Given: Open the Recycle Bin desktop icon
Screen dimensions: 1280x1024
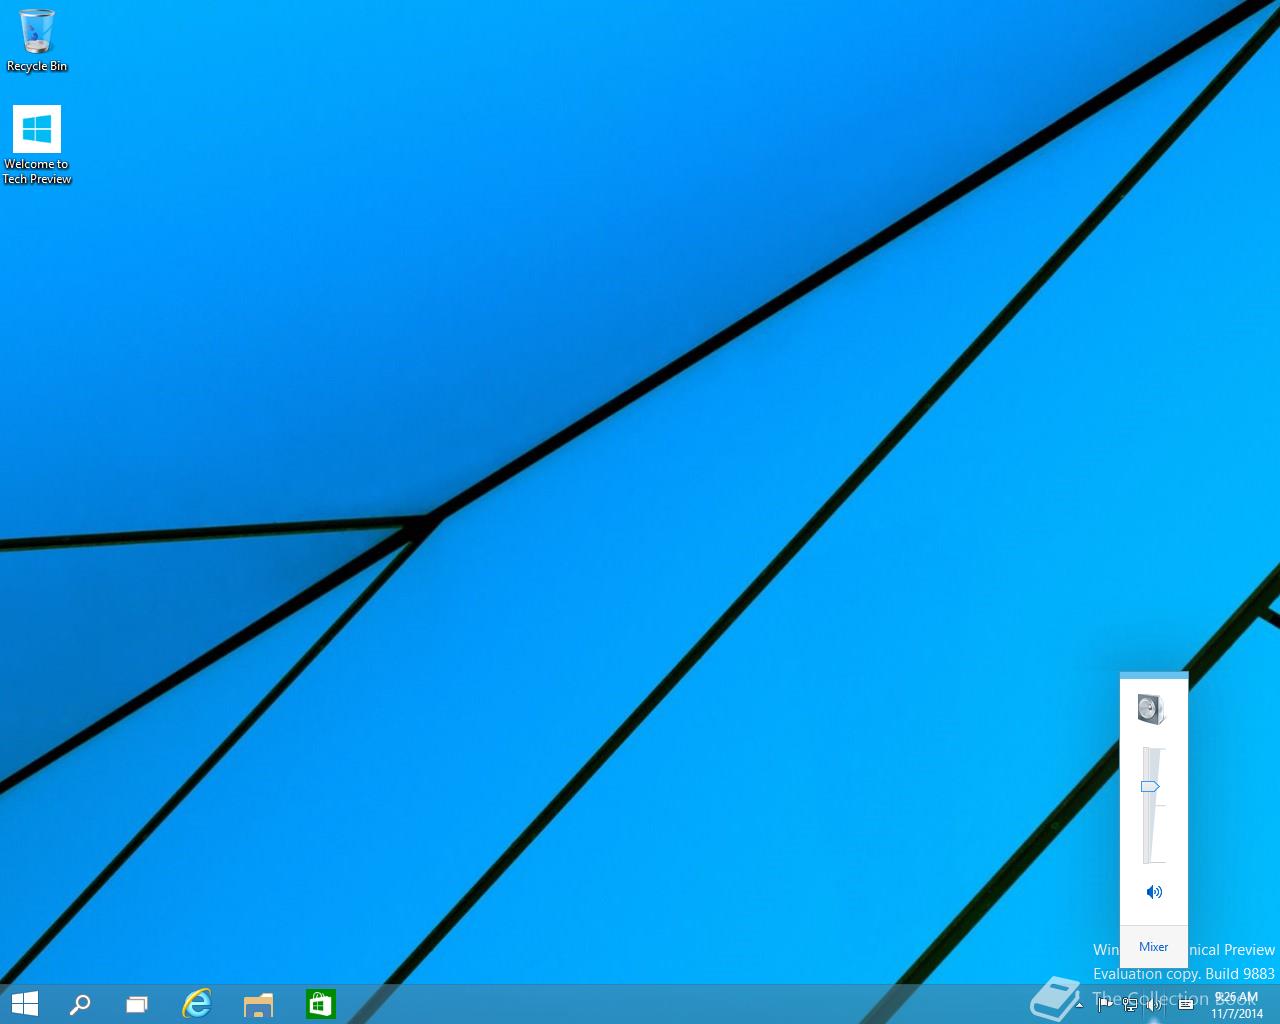Looking at the screenshot, I should point(37,40).
